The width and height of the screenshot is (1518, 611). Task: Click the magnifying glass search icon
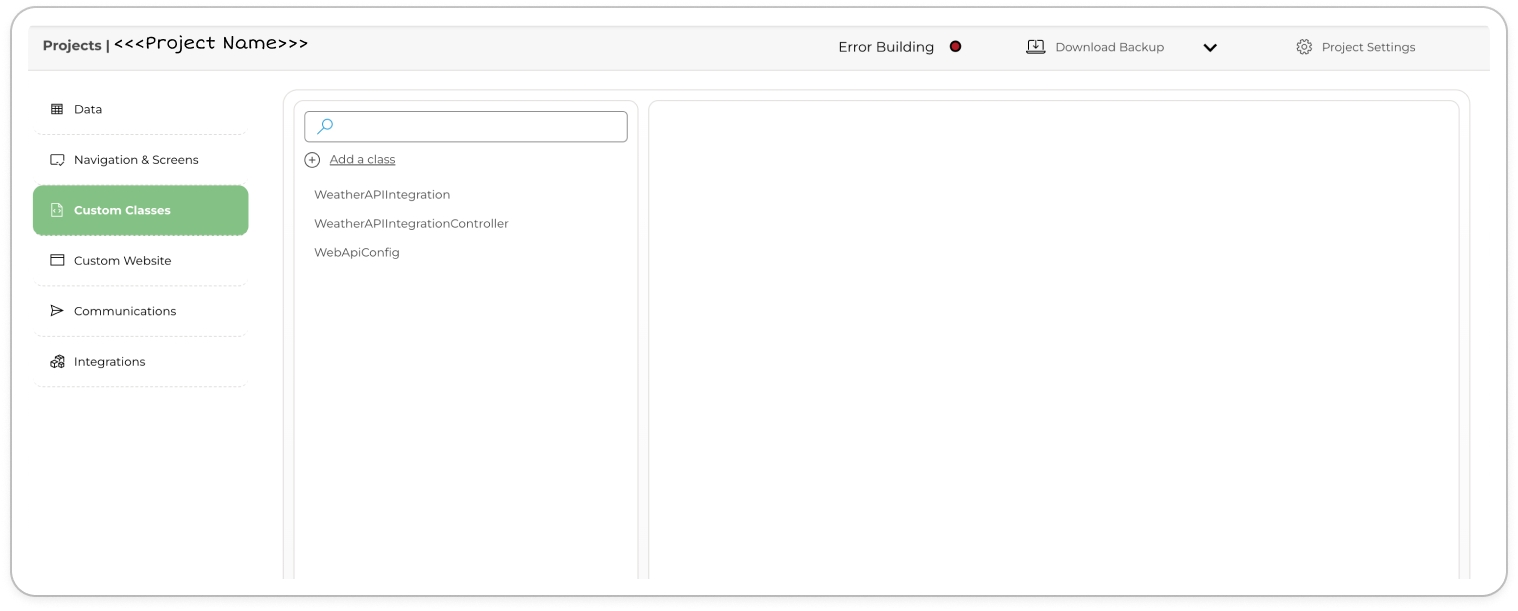(x=325, y=126)
